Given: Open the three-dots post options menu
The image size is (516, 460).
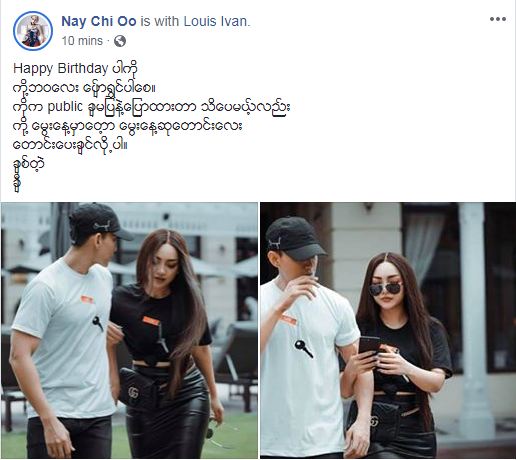Looking at the screenshot, I should (498, 19).
